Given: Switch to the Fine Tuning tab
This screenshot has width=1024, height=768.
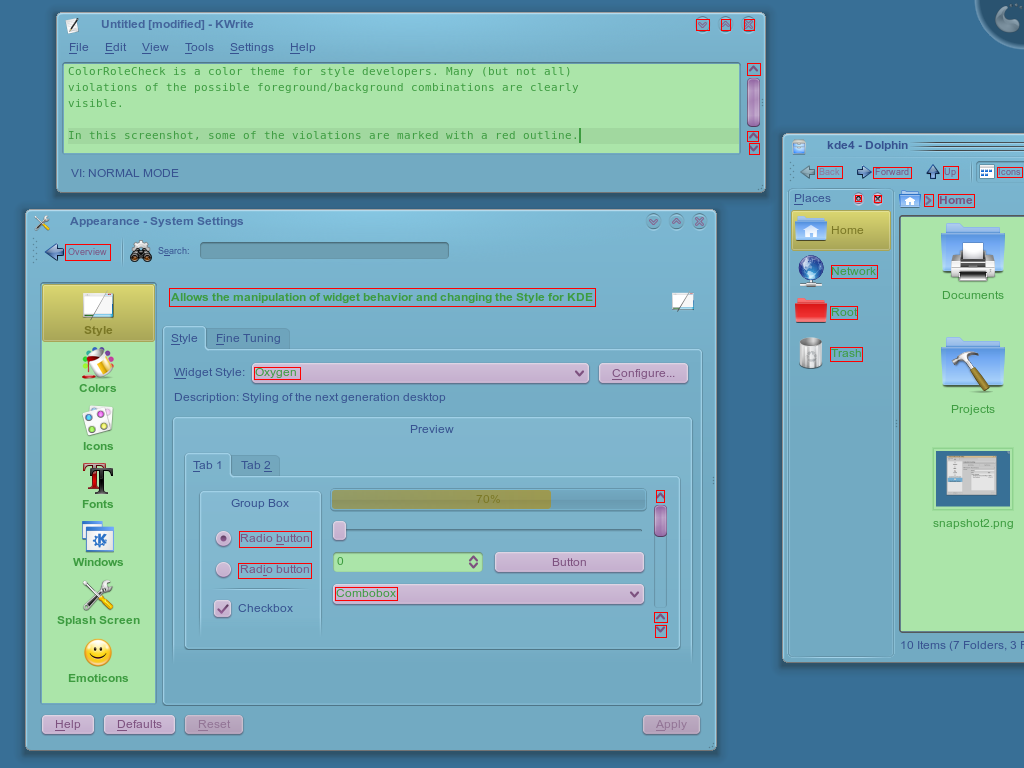Looking at the screenshot, I should [248, 338].
